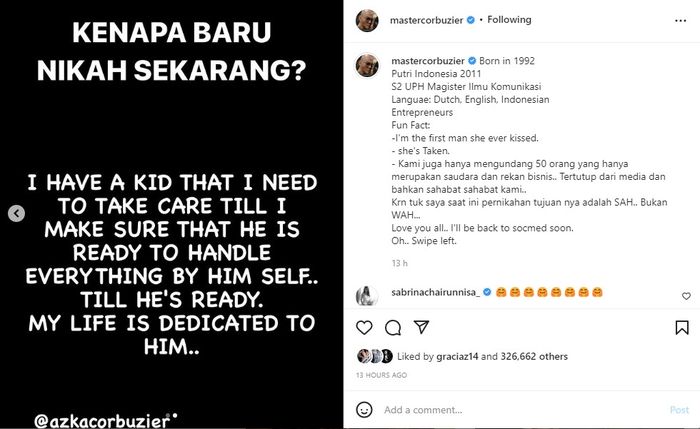700x429 pixels.
Task: Open the three-dot more options menu
Action: (x=680, y=21)
